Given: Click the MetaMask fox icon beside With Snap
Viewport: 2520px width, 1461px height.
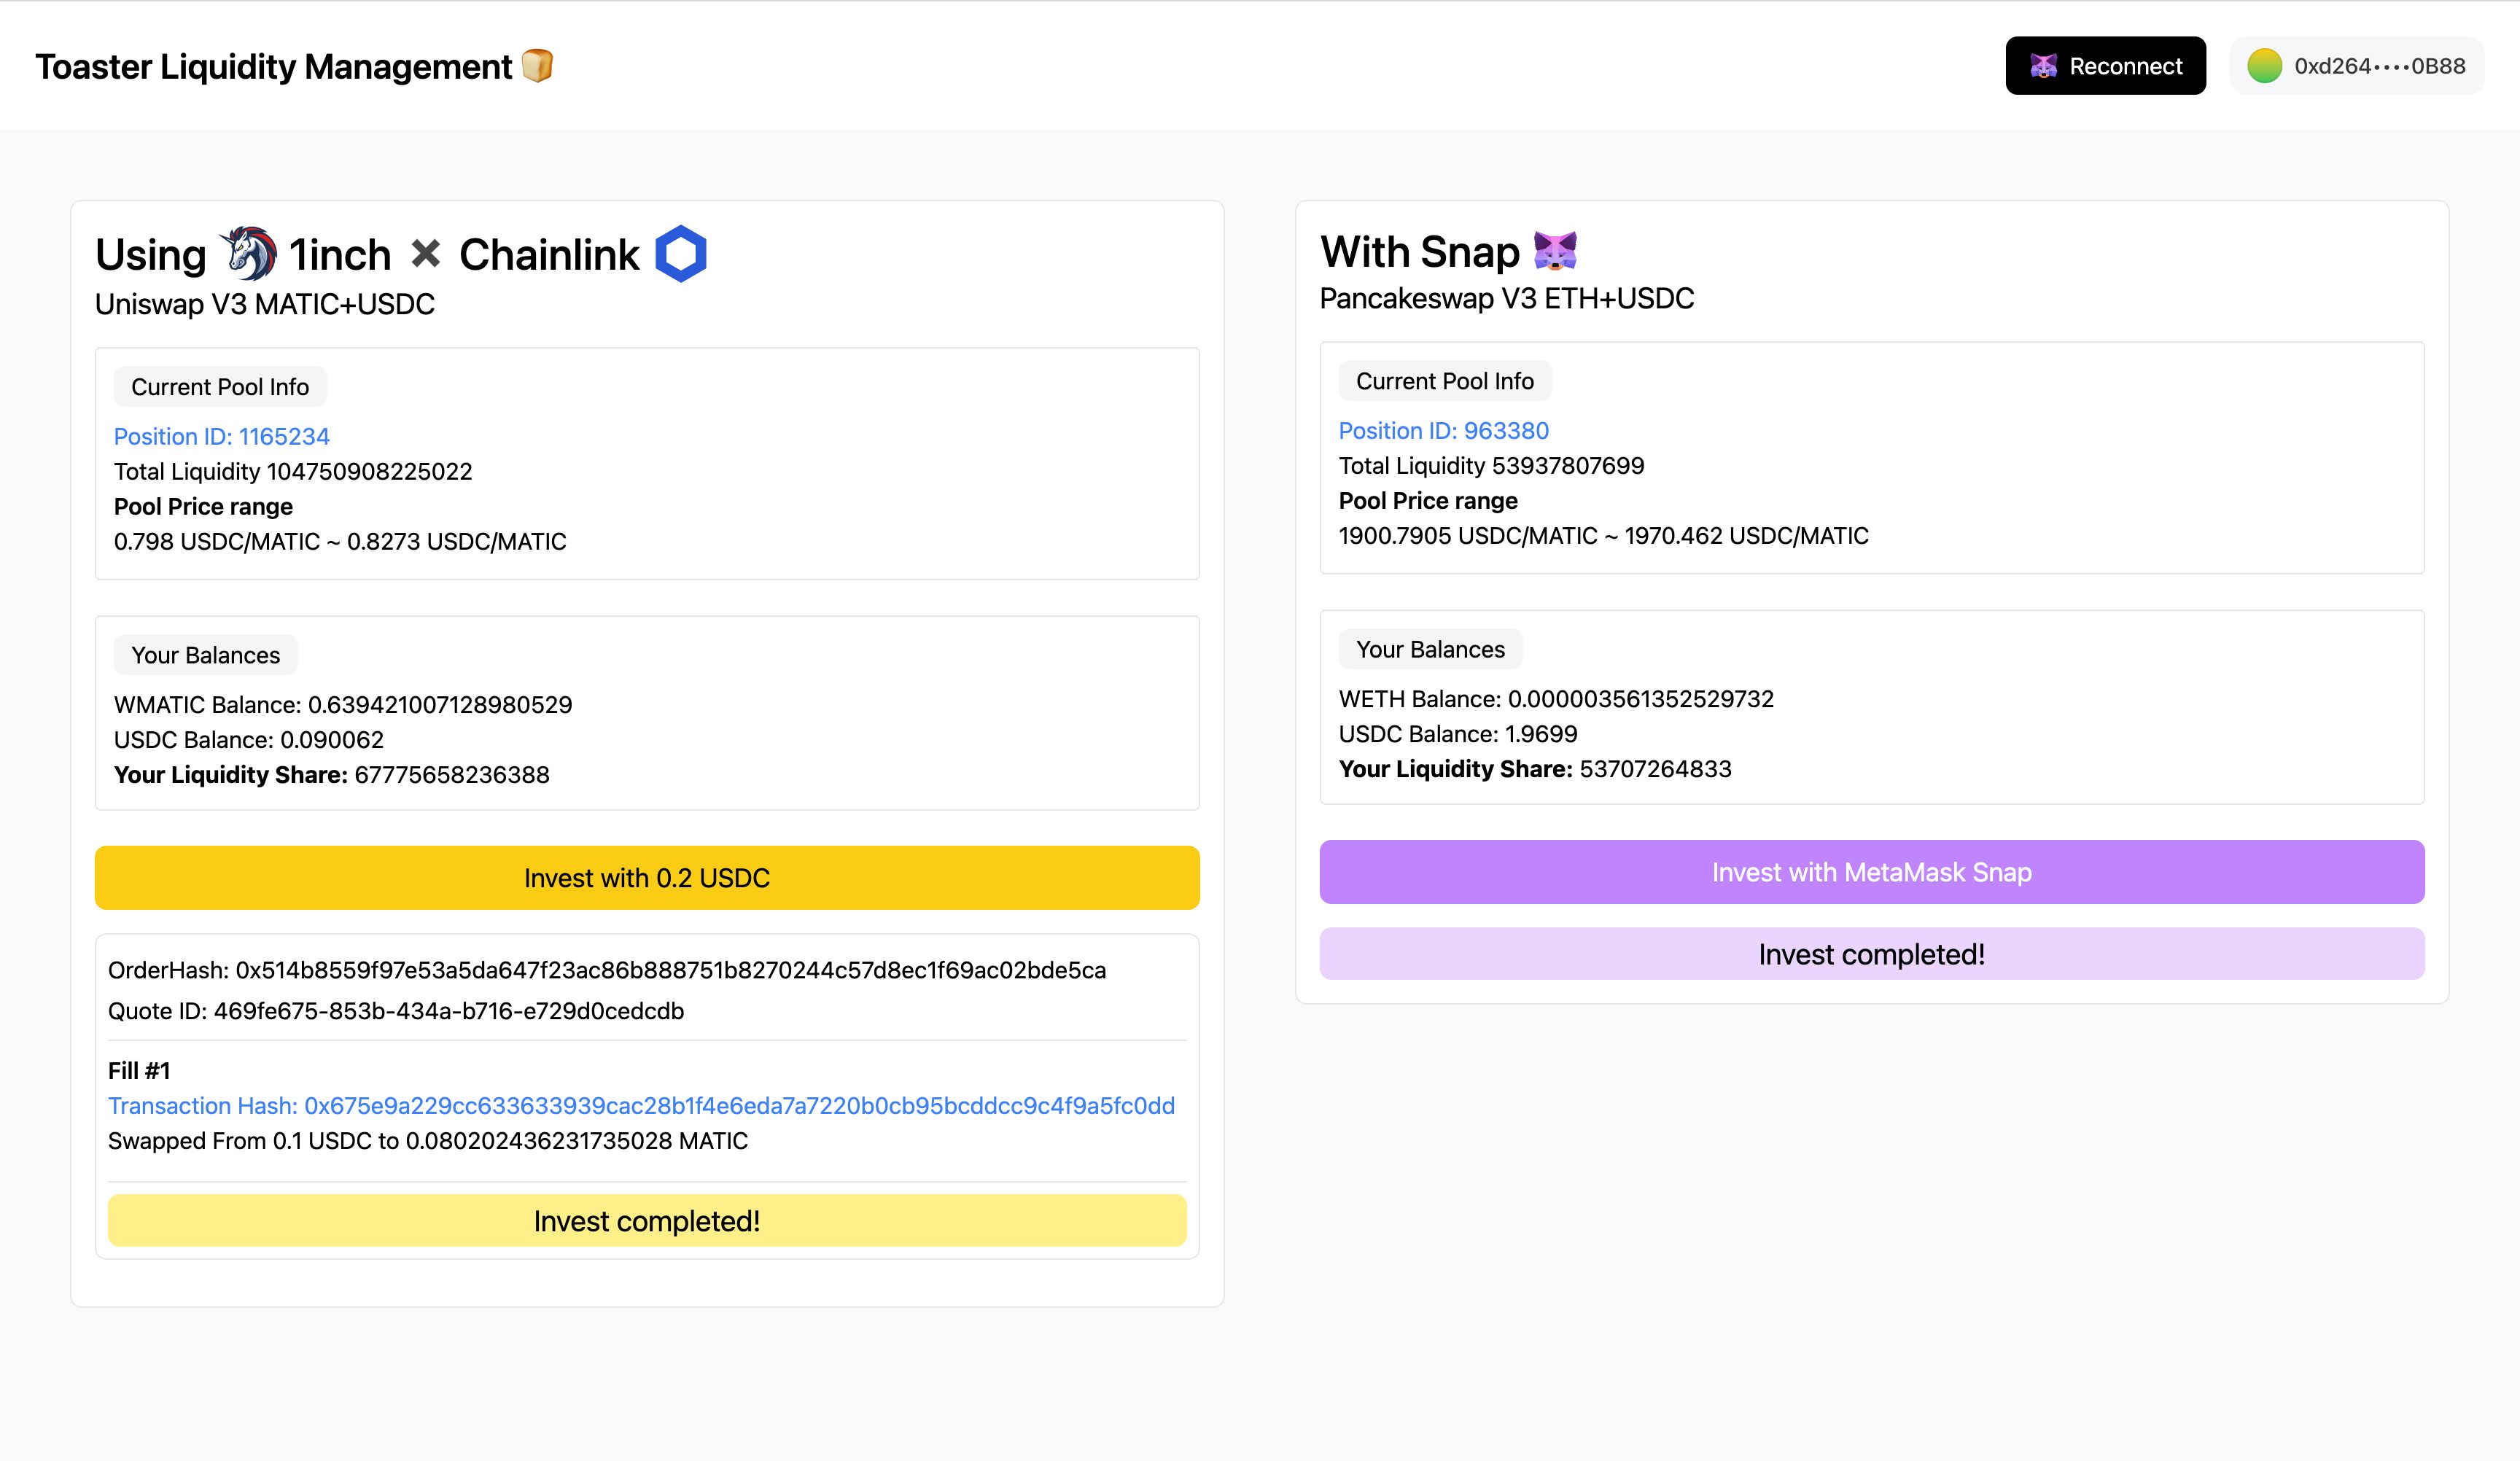Looking at the screenshot, I should pyautogui.click(x=1555, y=250).
